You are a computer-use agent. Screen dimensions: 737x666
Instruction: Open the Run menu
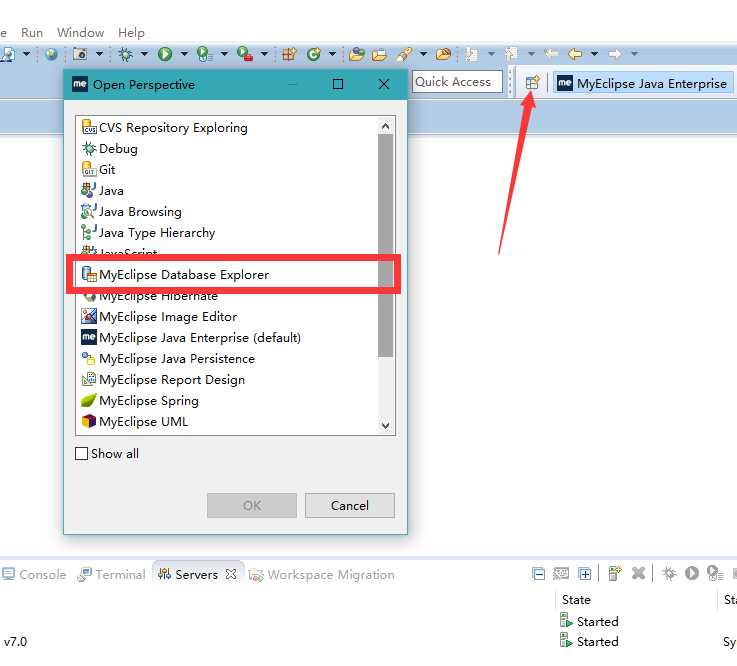coord(32,32)
